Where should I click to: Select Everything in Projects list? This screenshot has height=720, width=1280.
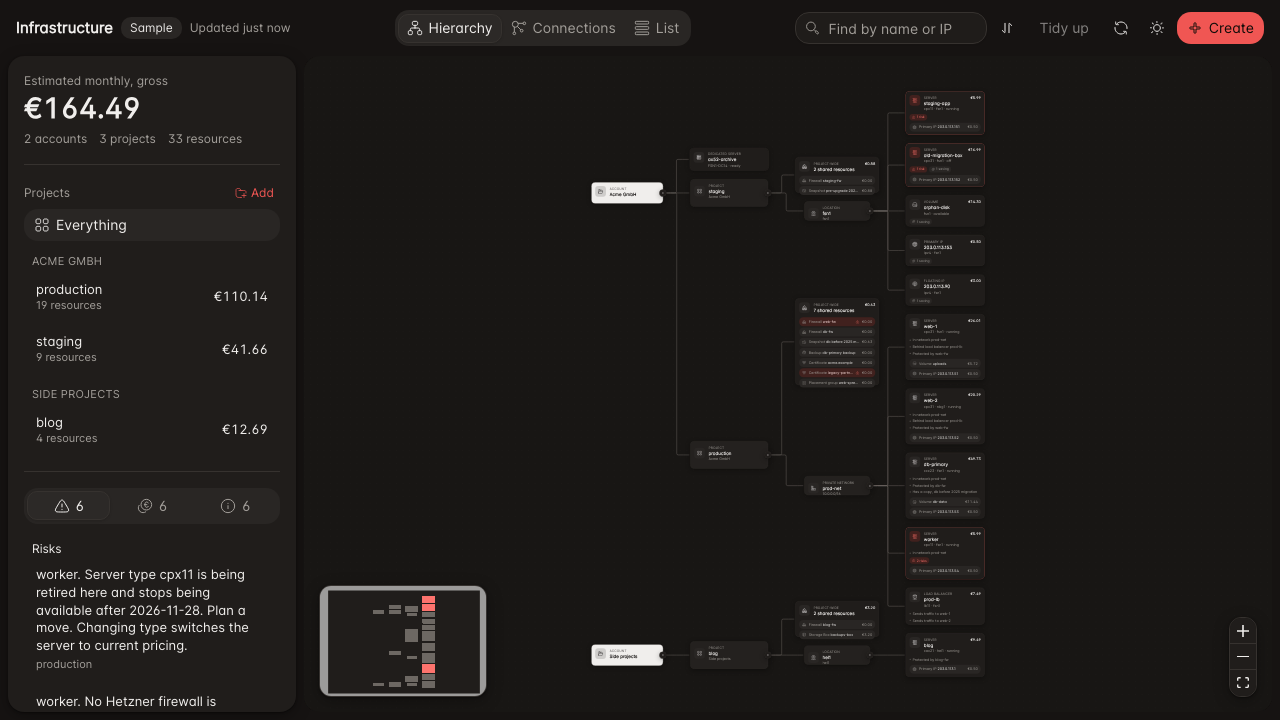coord(152,225)
